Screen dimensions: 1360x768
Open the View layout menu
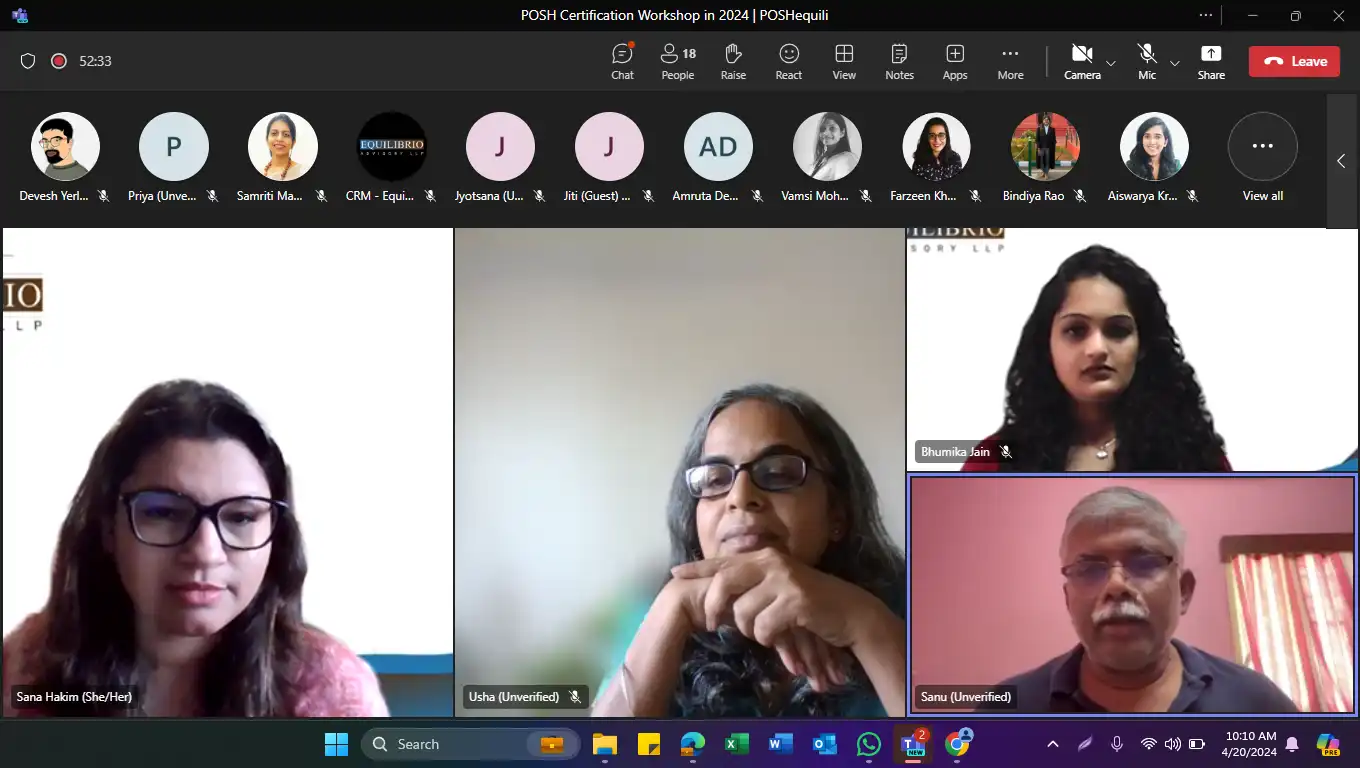pyautogui.click(x=844, y=61)
